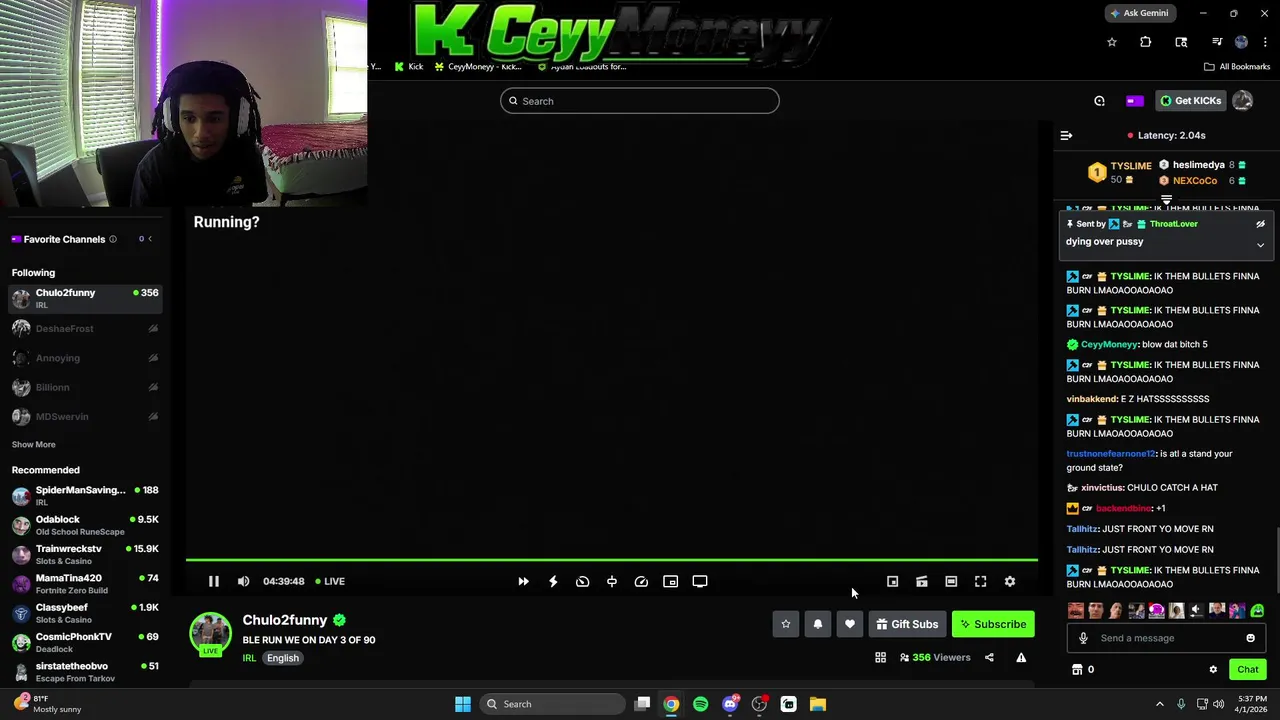
Task: Collapse the chat panel with the arrow icon
Action: pos(1066,135)
